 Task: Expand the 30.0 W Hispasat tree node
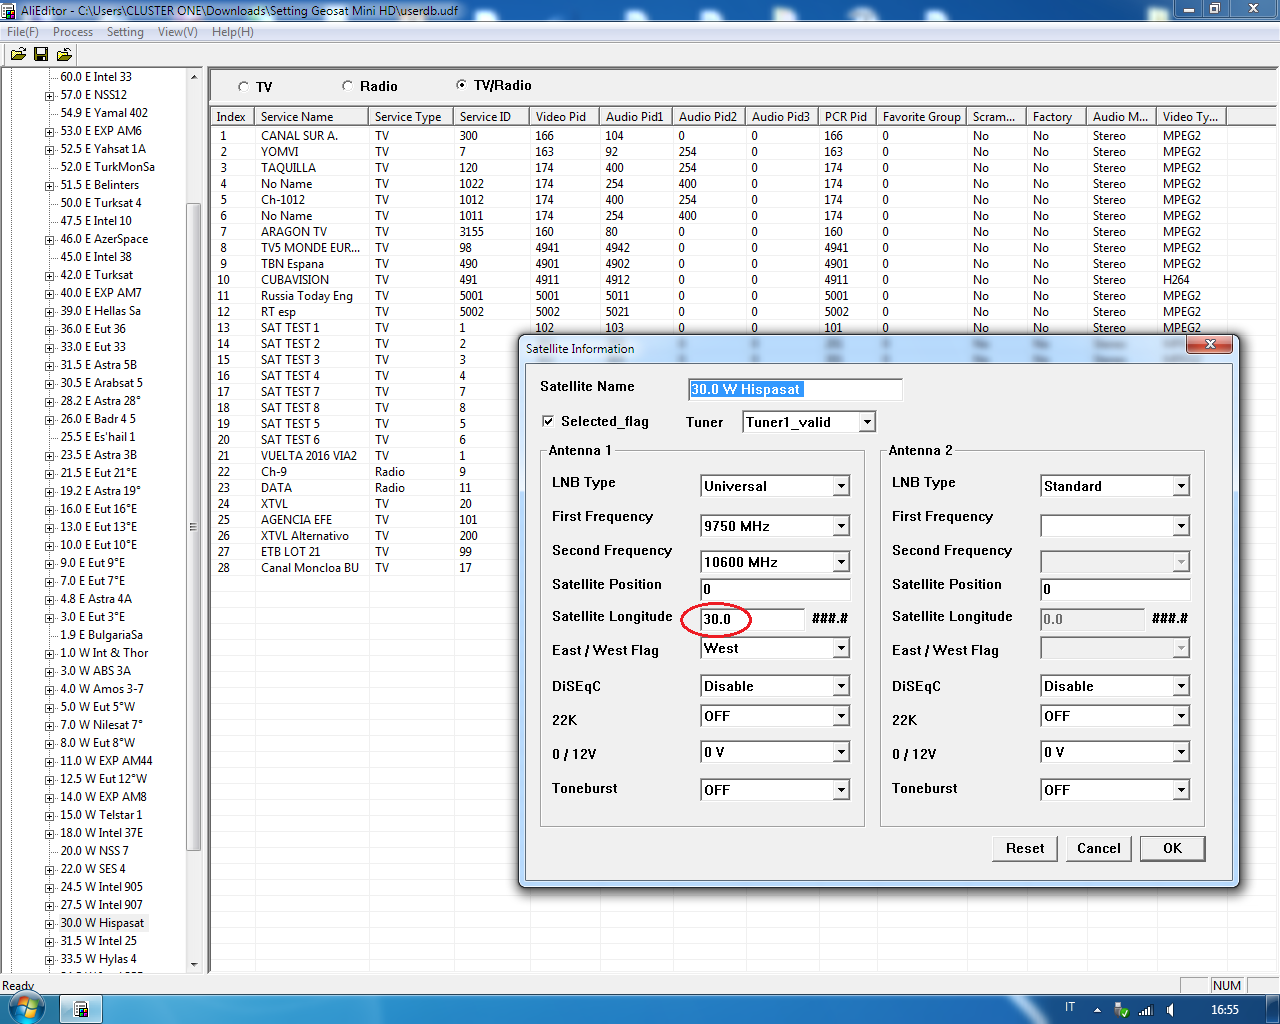point(50,924)
